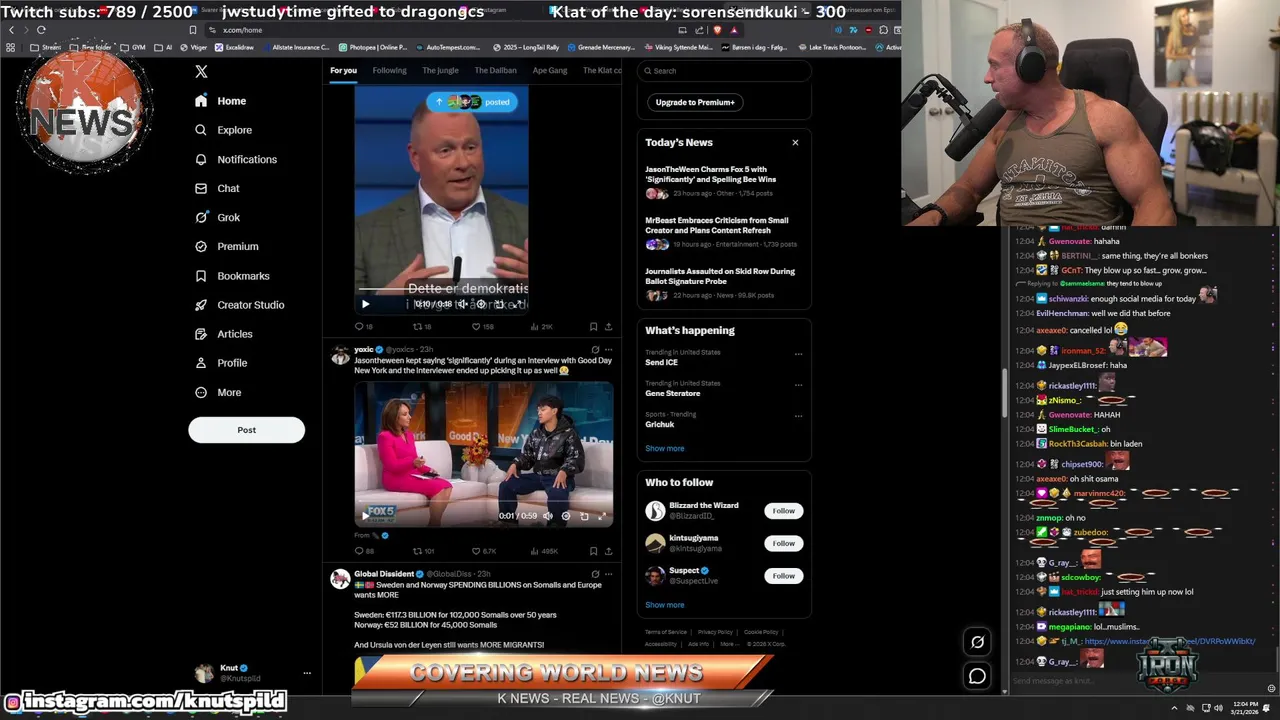Play the Fox 5 interview video
The image size is (1280, 720).
tap(365, 516)
